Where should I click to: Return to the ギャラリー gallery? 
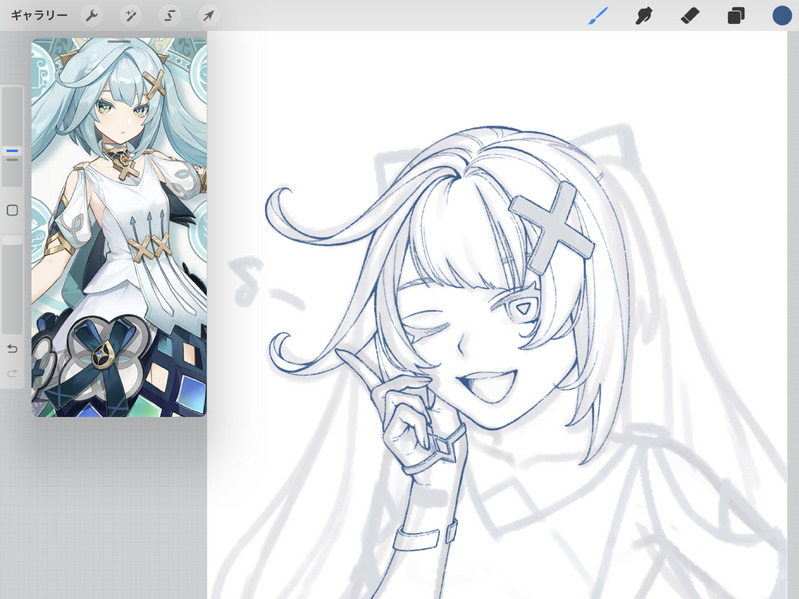pos(39,15)
